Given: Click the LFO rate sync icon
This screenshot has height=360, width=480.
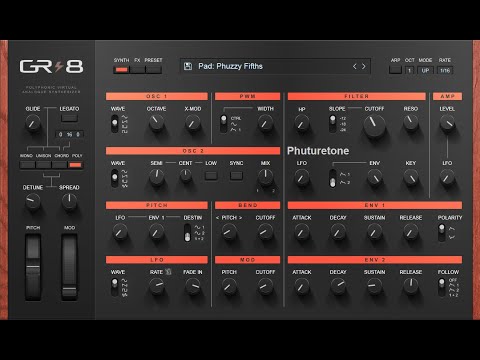Looking at the screenshot, I should click(168, 272).
